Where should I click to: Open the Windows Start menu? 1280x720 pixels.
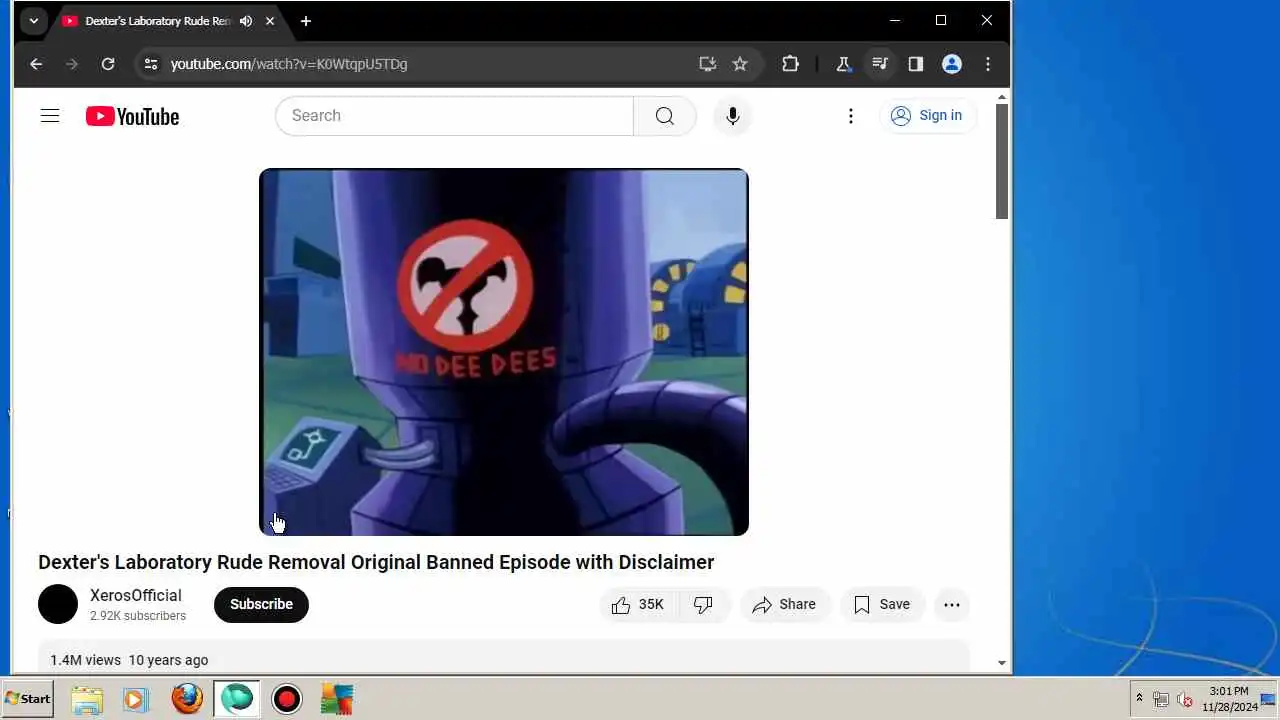[27, 699]
